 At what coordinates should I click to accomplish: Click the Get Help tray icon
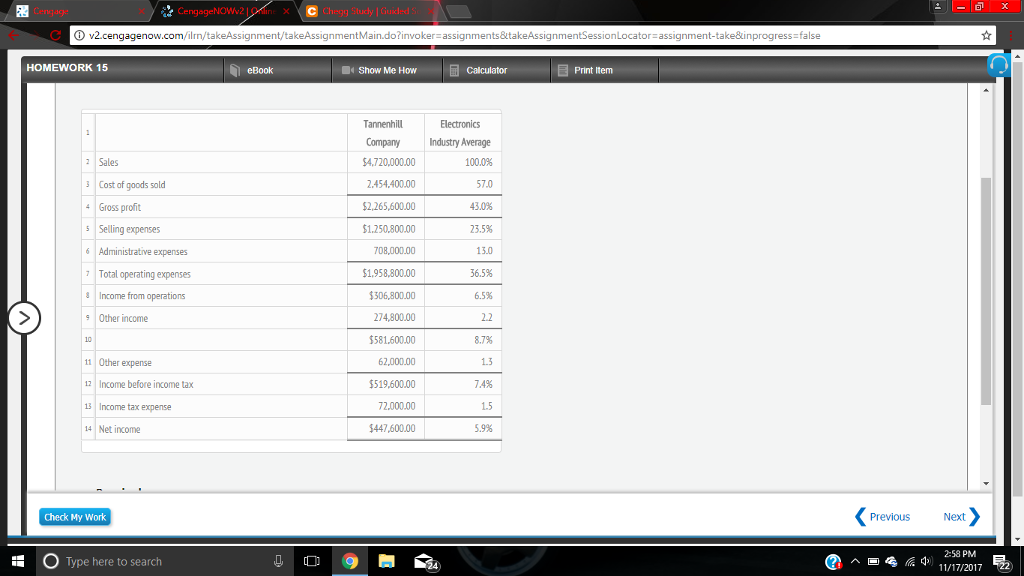833,562
